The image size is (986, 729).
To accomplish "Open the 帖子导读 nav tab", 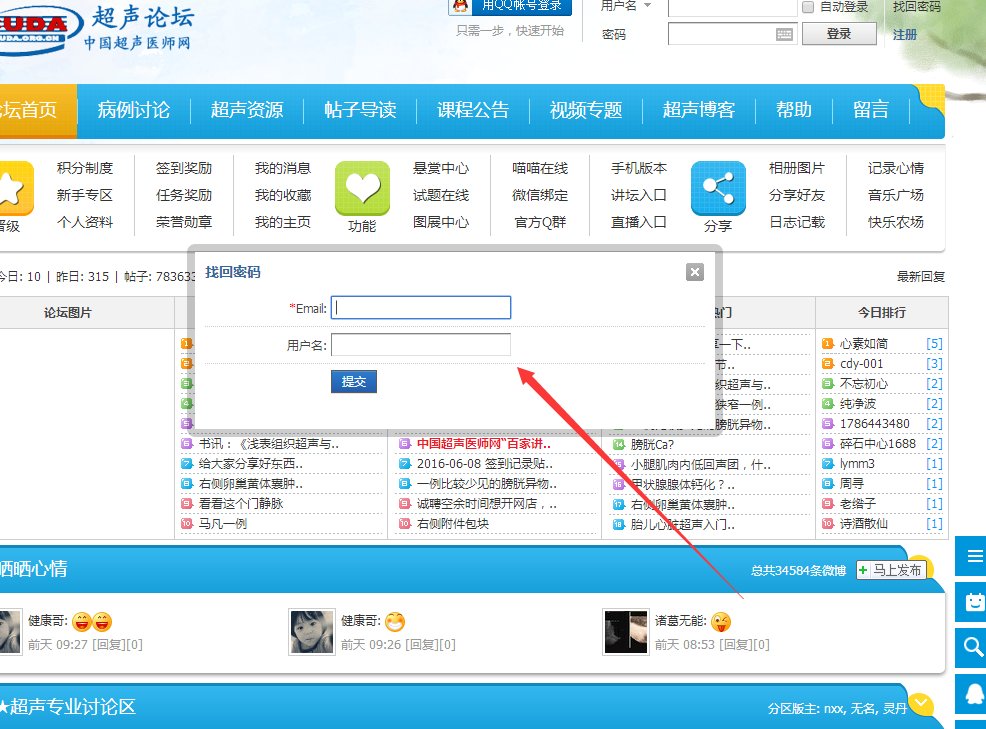I will point(360,110).
